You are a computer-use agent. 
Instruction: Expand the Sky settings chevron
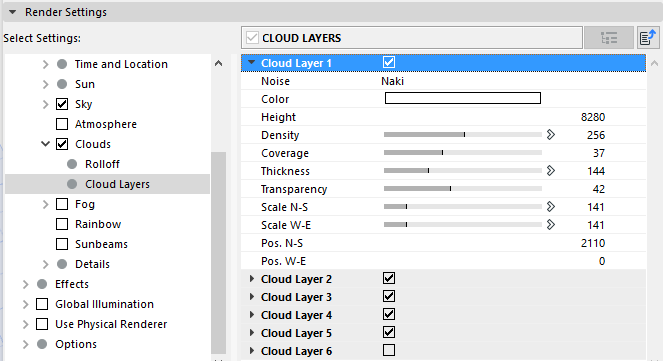(45, 104)
